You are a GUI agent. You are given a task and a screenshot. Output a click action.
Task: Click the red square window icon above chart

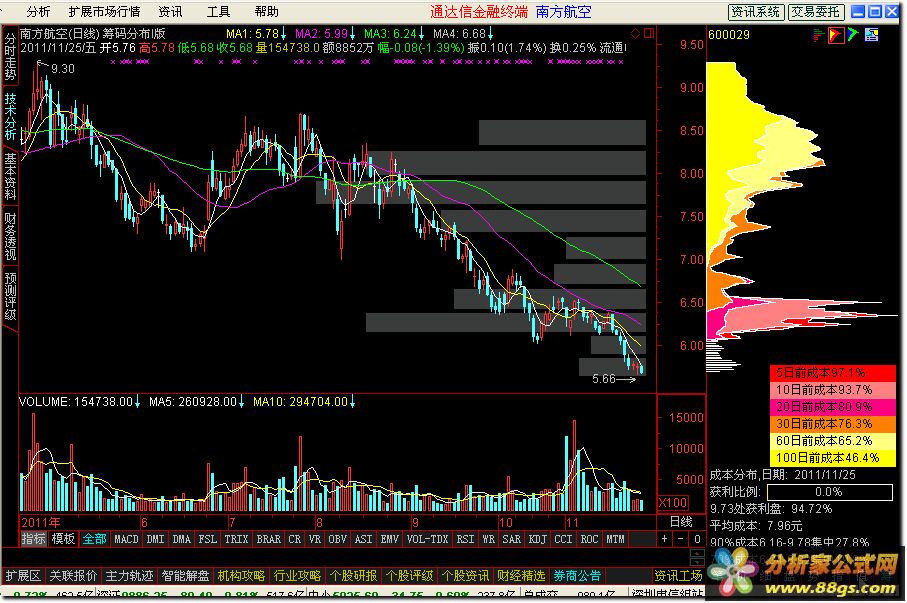(x=649, y=34)
